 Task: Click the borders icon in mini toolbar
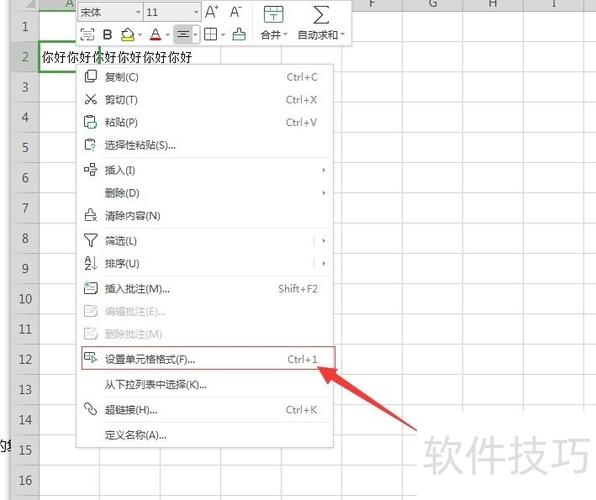(x=210, y=35)
